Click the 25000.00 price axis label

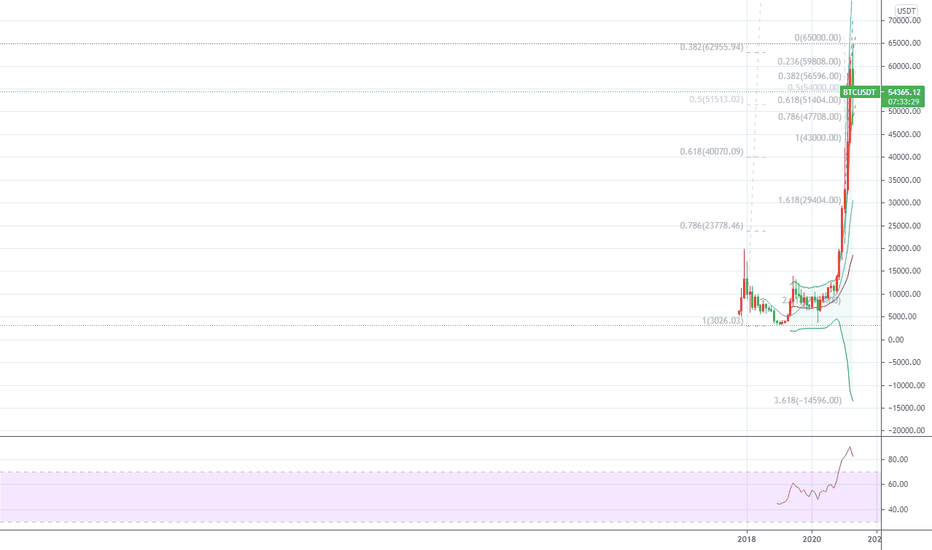[905, 226]
